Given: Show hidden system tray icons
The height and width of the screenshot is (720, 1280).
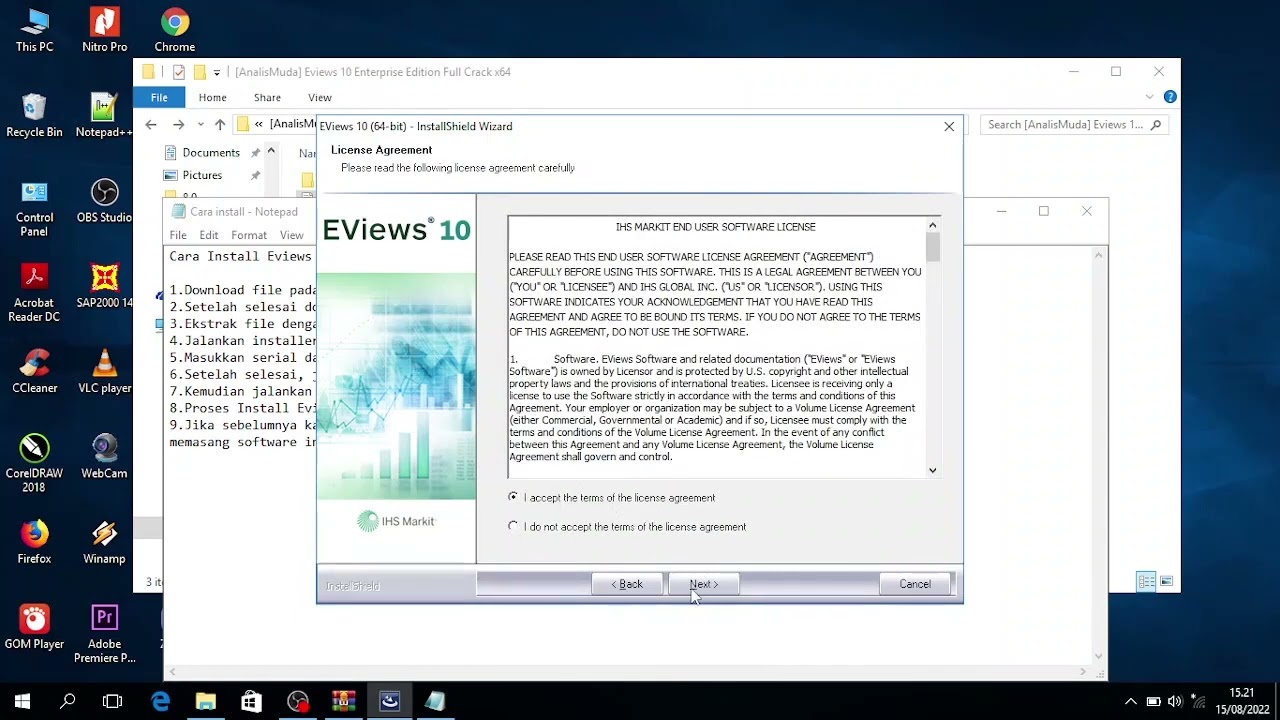Looking at the screenshot, I should tap(1131, 701).
